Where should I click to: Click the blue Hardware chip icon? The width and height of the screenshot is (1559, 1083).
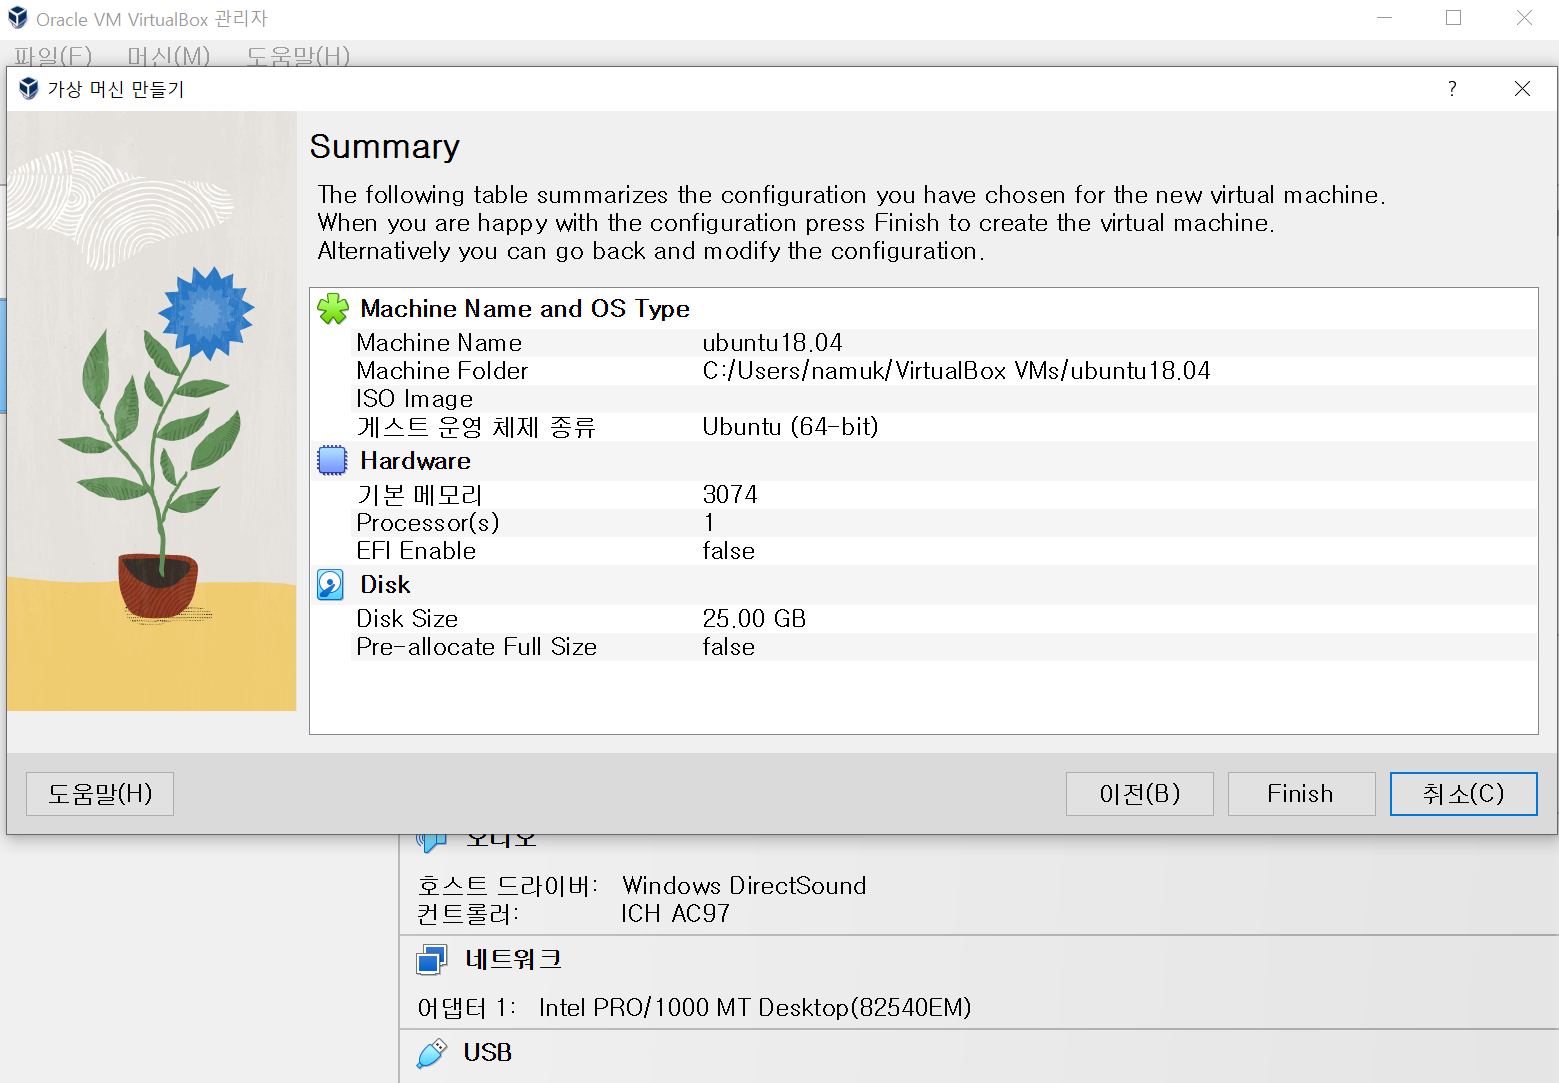pos(332,461)
